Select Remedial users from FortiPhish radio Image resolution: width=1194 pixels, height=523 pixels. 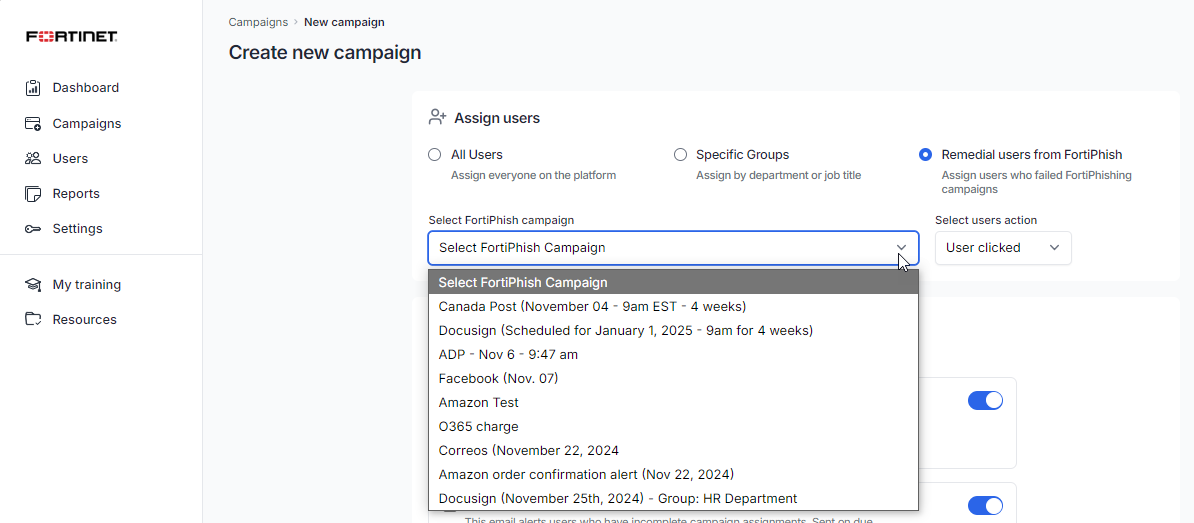[925, 155]
